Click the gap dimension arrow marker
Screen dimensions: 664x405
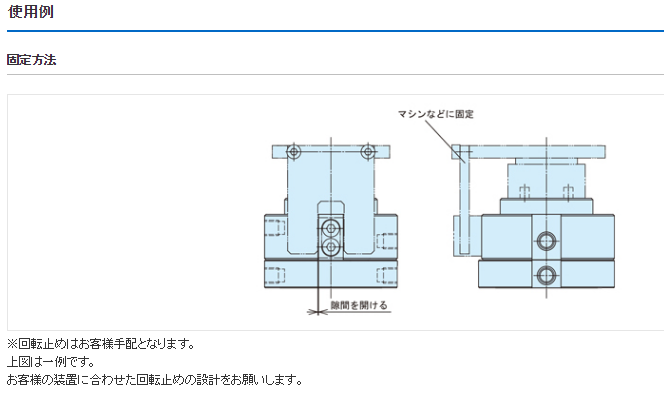[x=319, y=312]
